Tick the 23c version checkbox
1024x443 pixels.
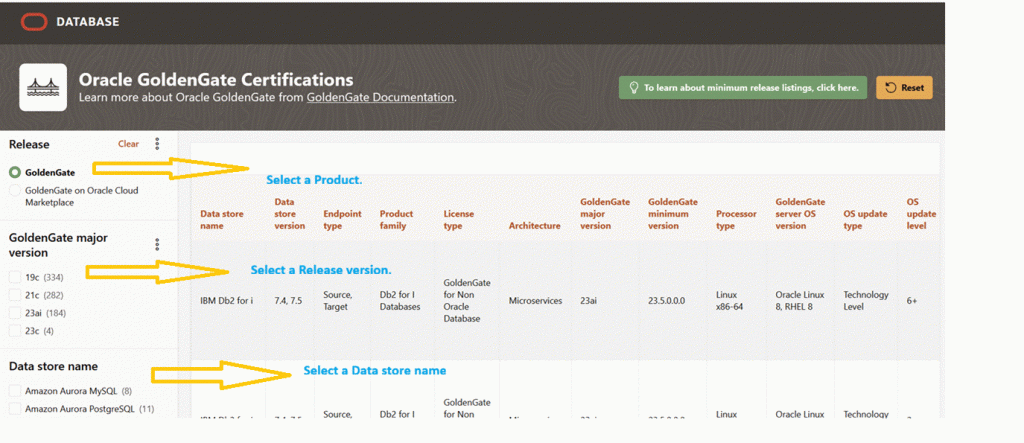tap(15, 331)
